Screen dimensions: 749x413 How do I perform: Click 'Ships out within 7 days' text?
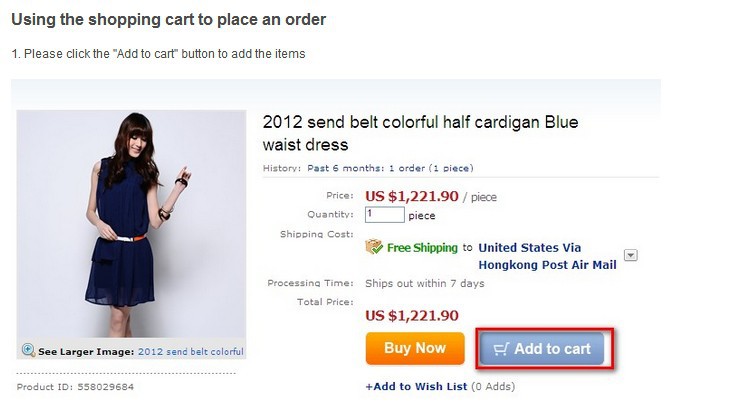(425, 283)
